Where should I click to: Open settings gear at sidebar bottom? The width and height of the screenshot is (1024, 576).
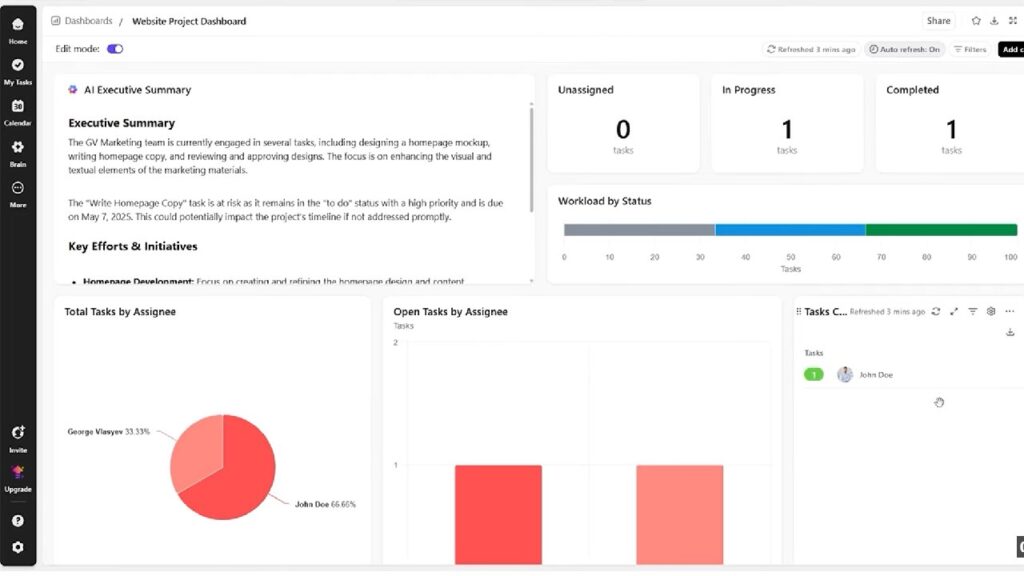tap(18, 547)
